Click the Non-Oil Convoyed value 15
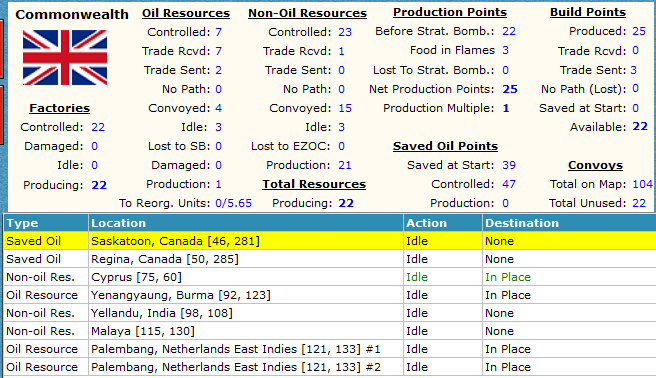Screen dimensions: 656x378 (x=345, y=108)
